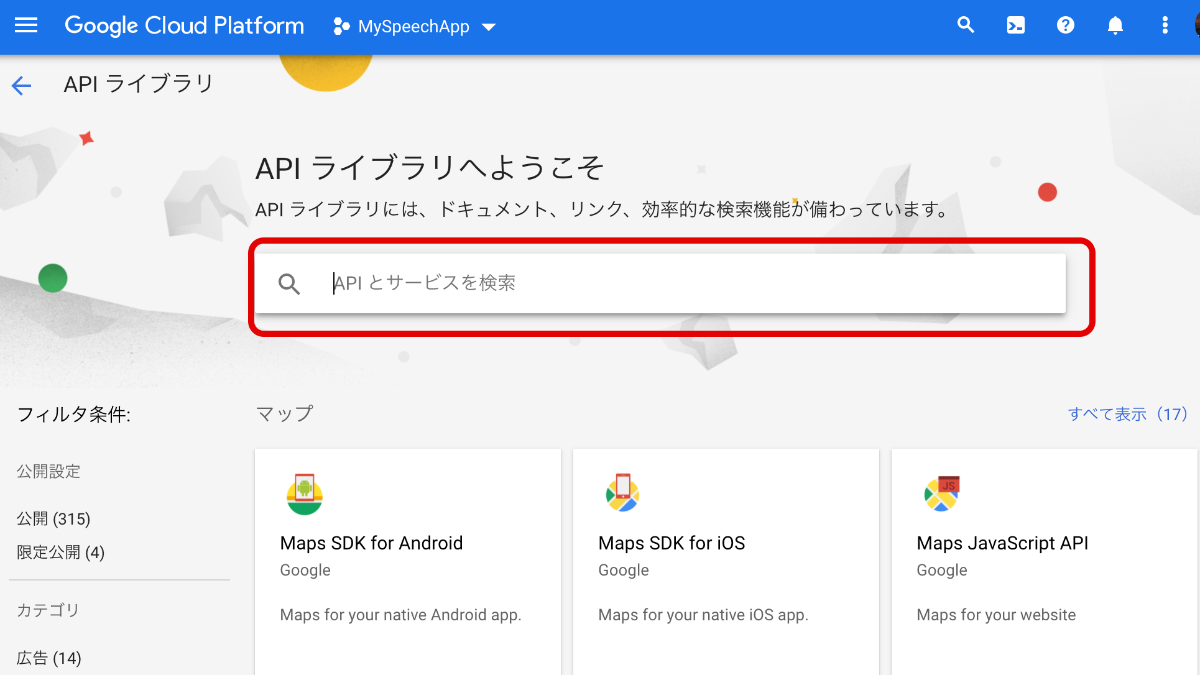Activate Cloud Shell terminal icon
The image size is (1200, 675).
[1015, 26]
